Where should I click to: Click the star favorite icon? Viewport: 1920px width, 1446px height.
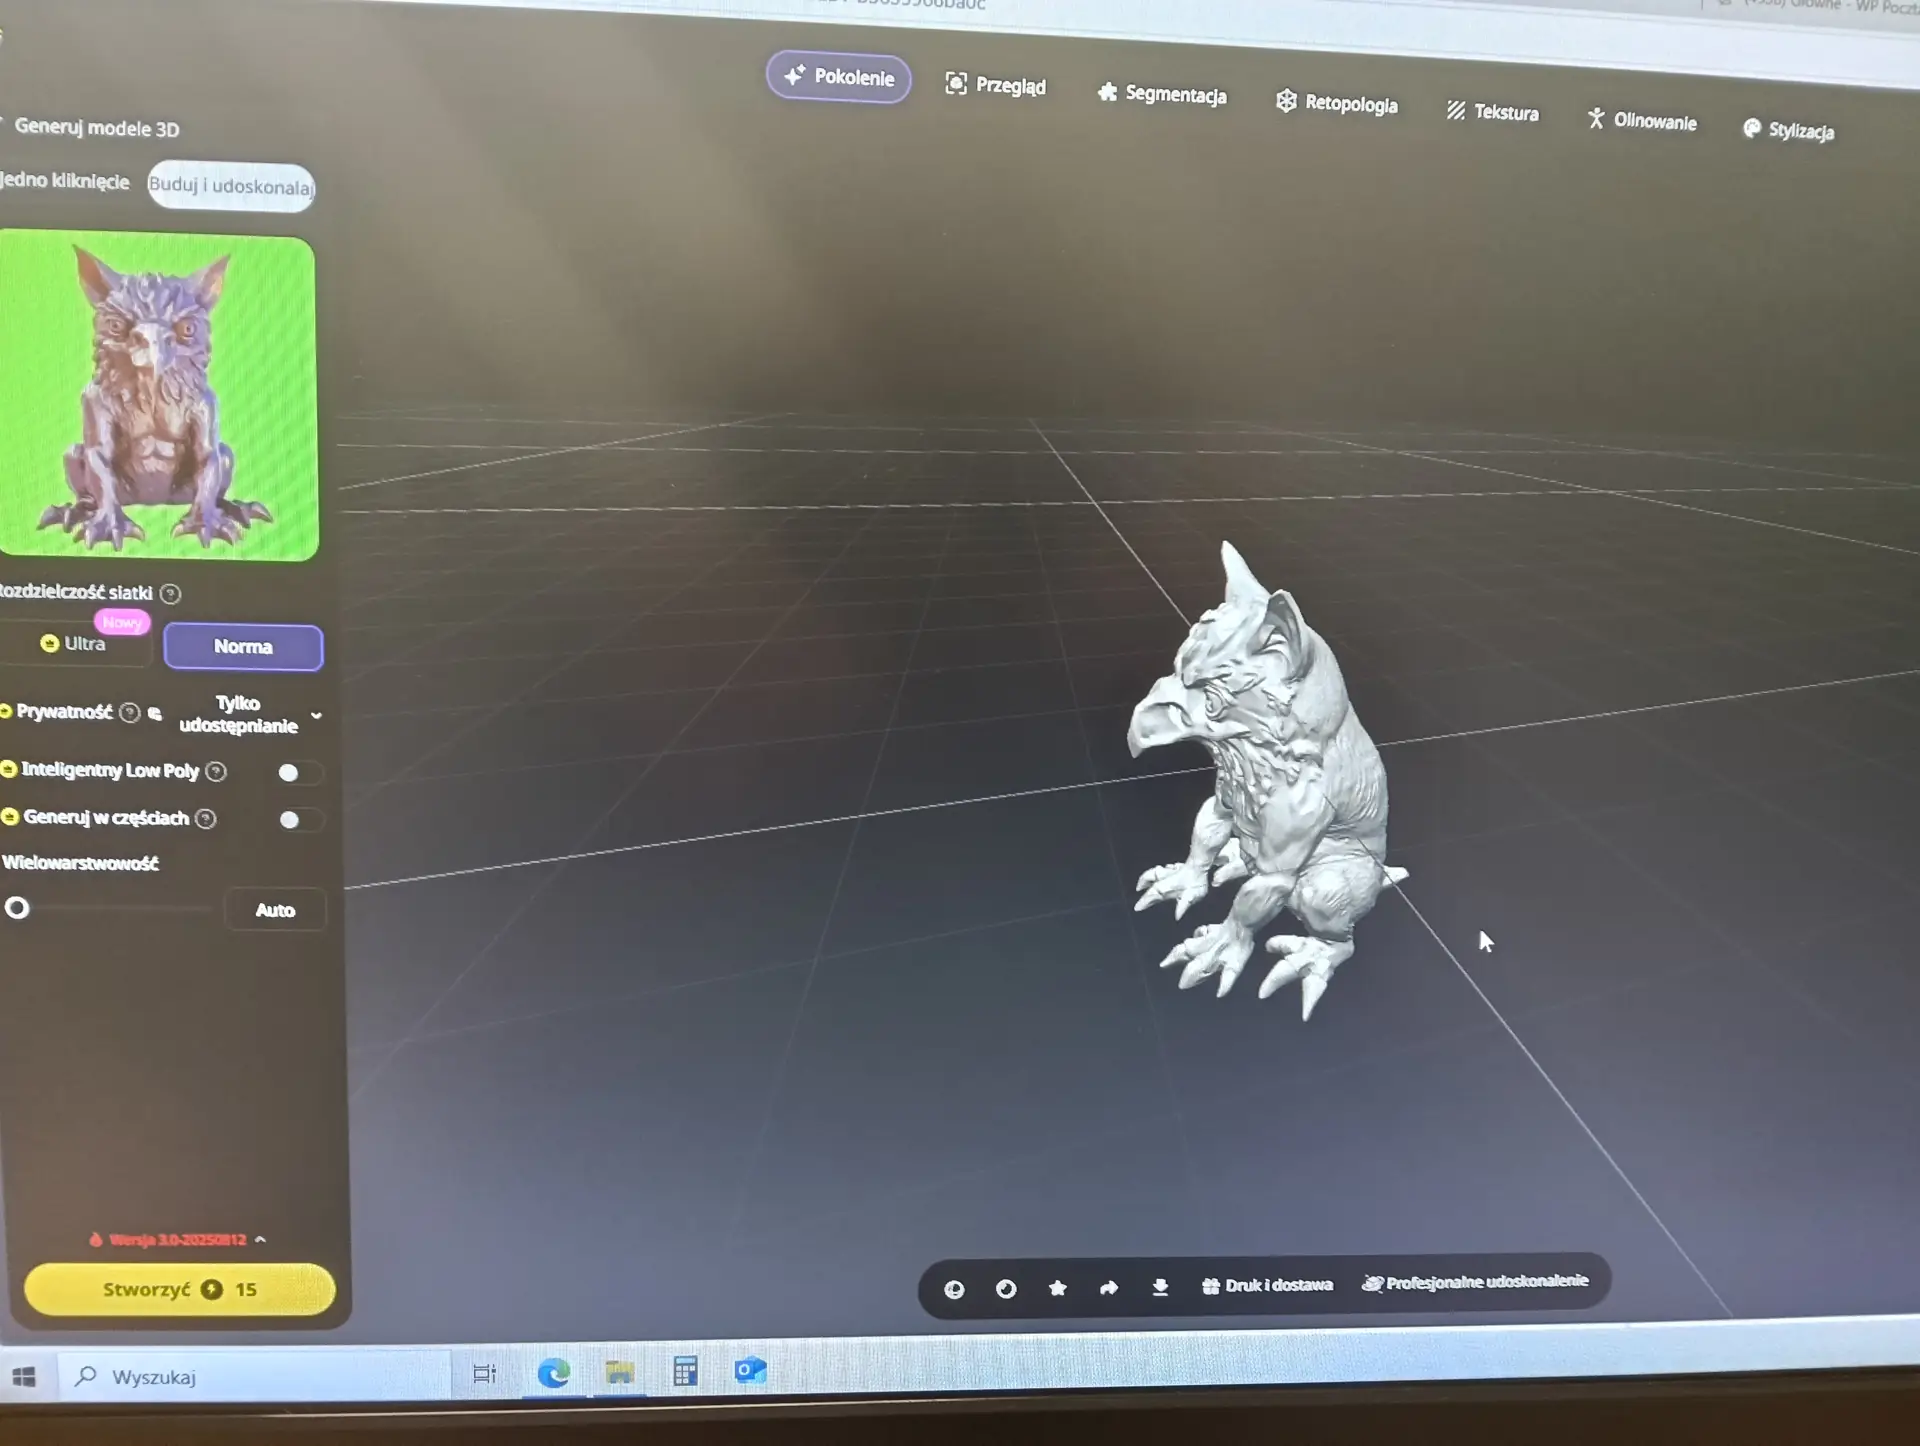(x=1057, y=1288)
